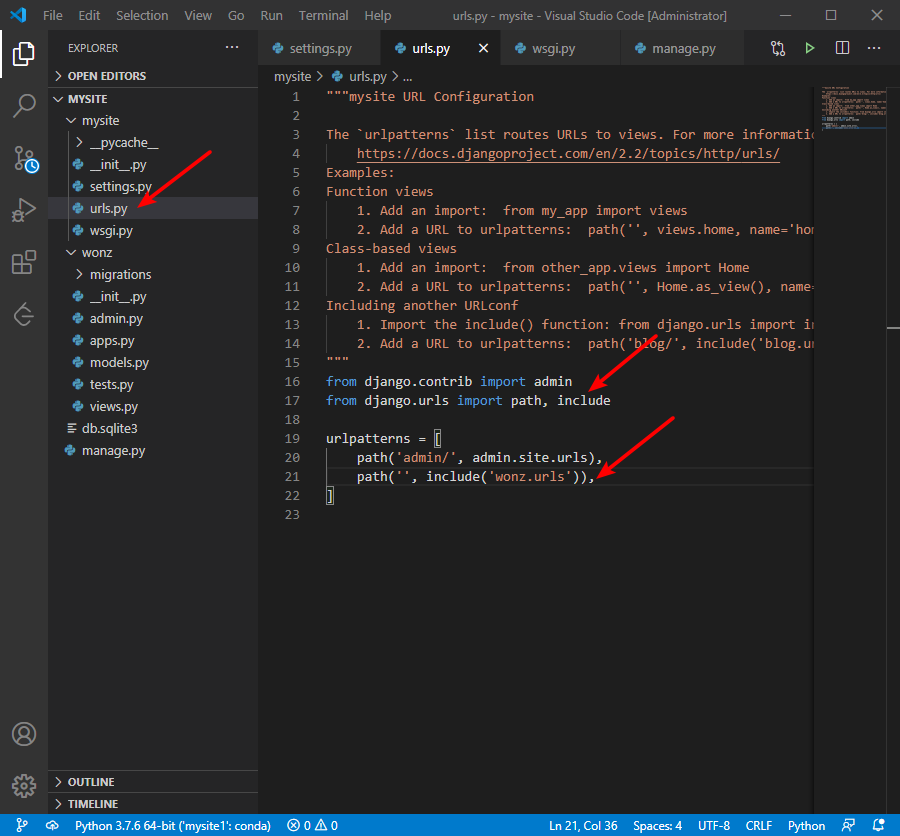Select Python 3.7.6 interpreter in status bar

[173, 826]
